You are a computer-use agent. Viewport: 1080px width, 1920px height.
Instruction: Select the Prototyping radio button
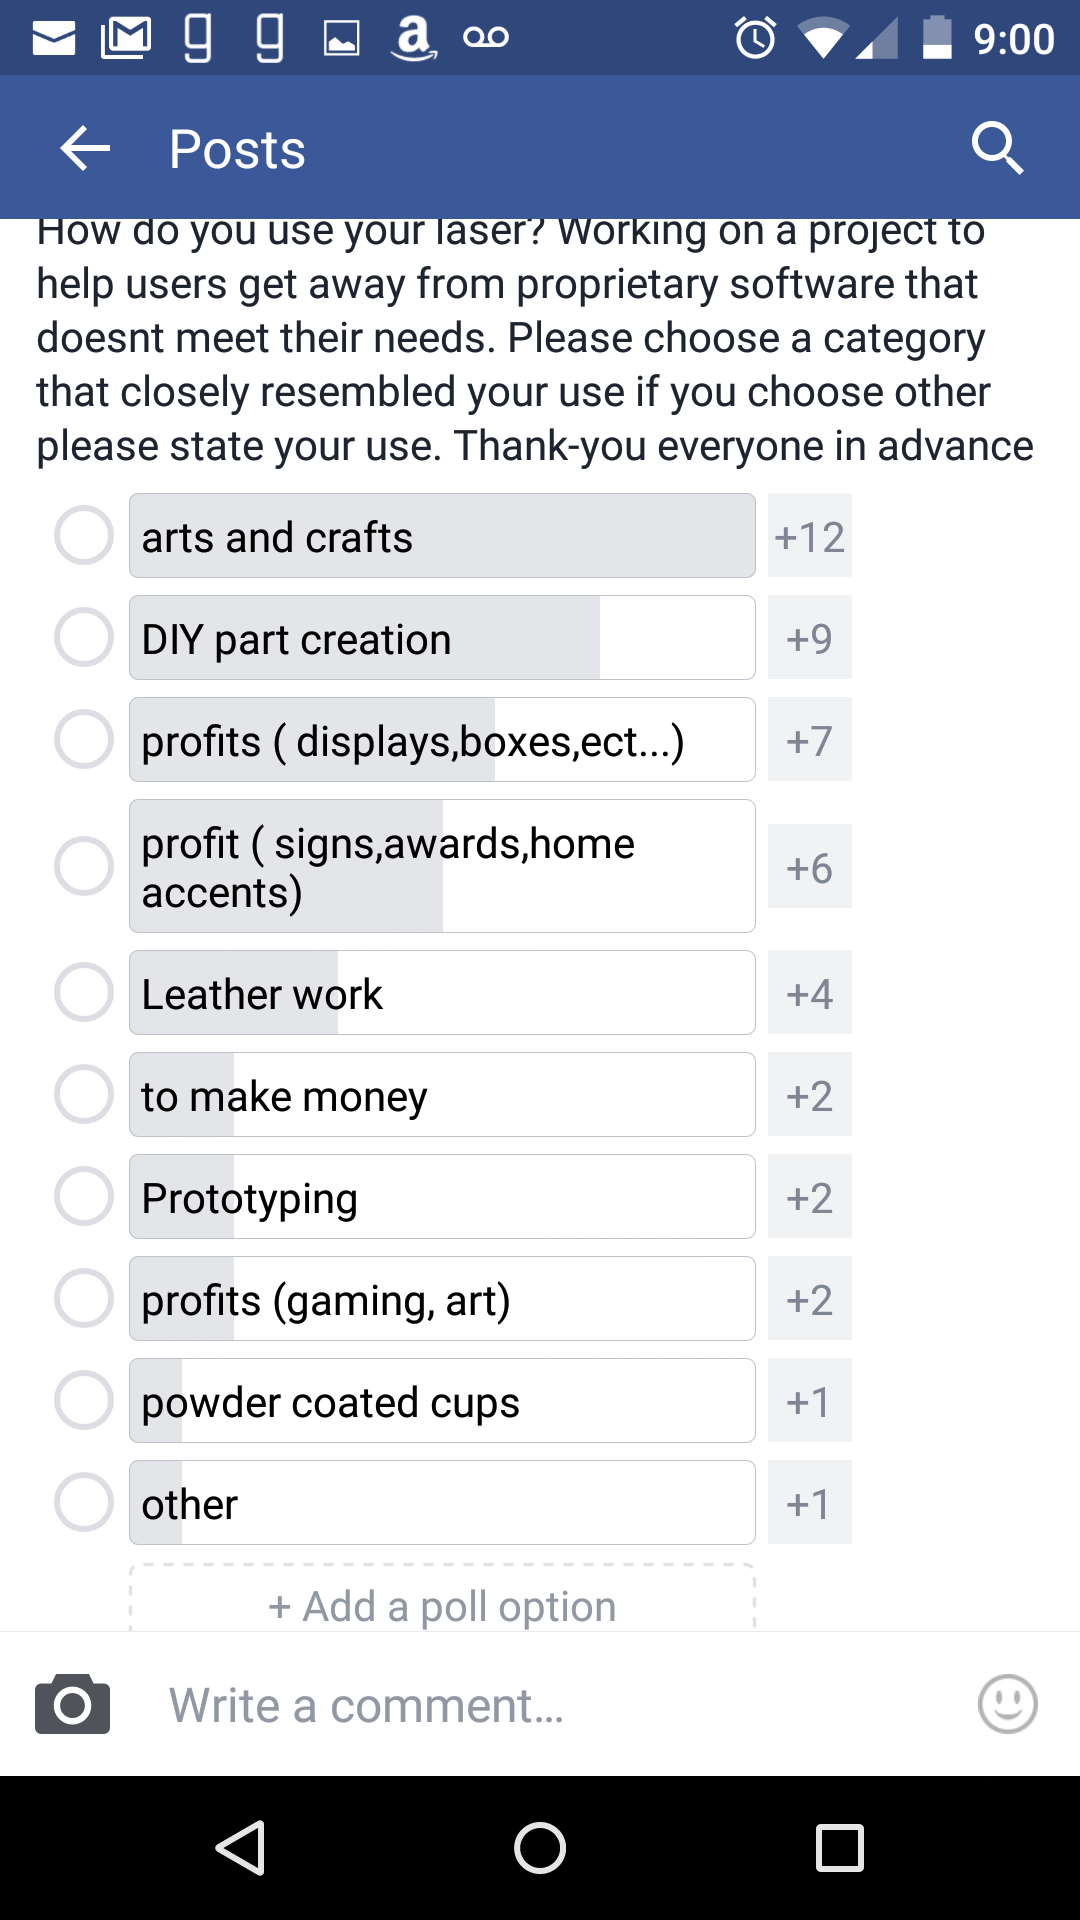pos(84,1196)
